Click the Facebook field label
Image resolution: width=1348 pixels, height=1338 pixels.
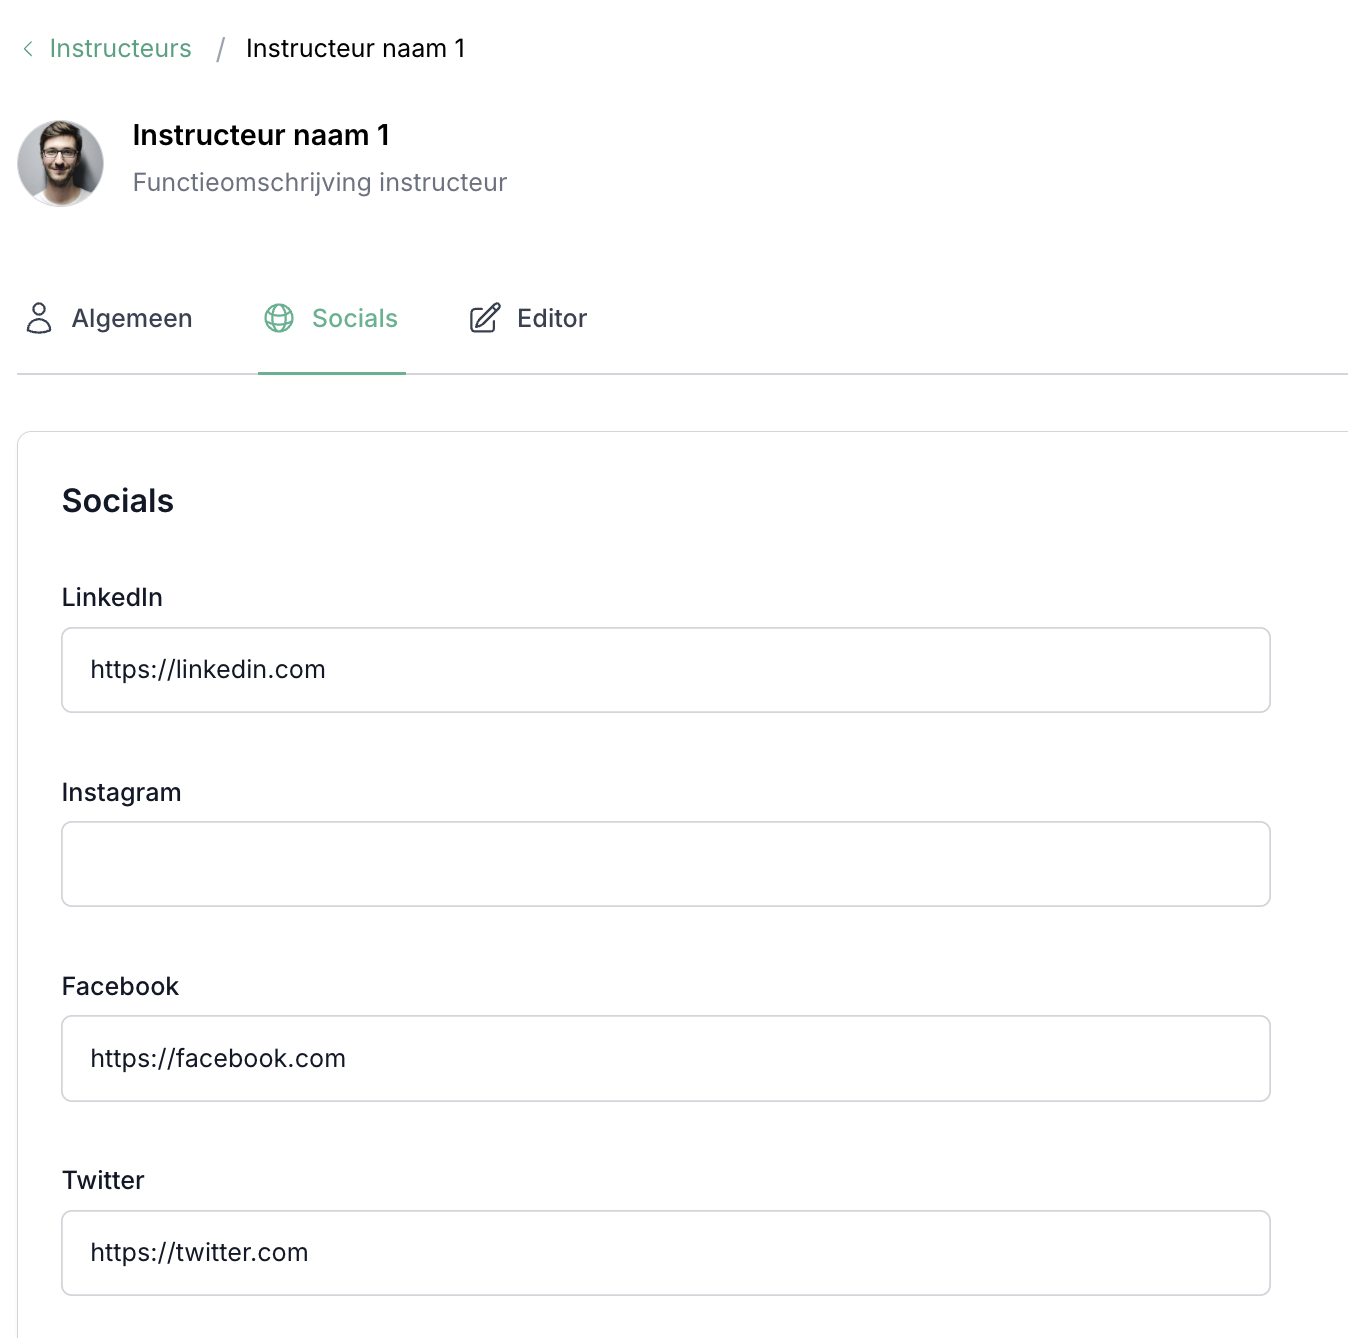coord(120,986)
